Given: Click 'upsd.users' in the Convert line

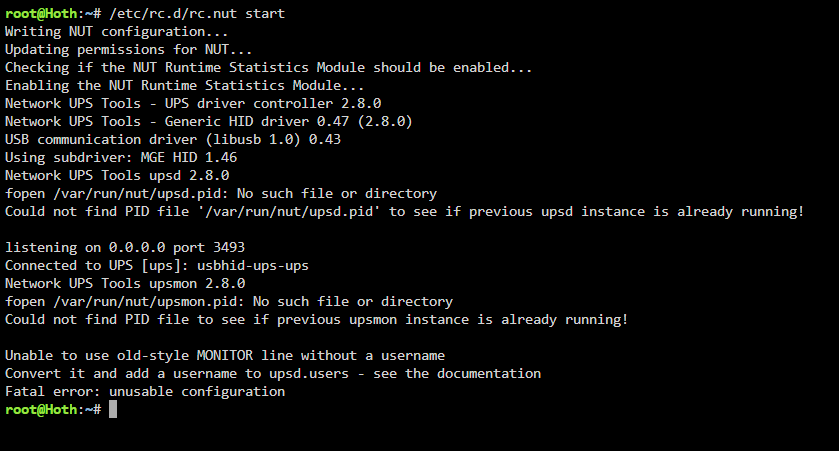Looking at the screenshot, I should tap(309, 373).
